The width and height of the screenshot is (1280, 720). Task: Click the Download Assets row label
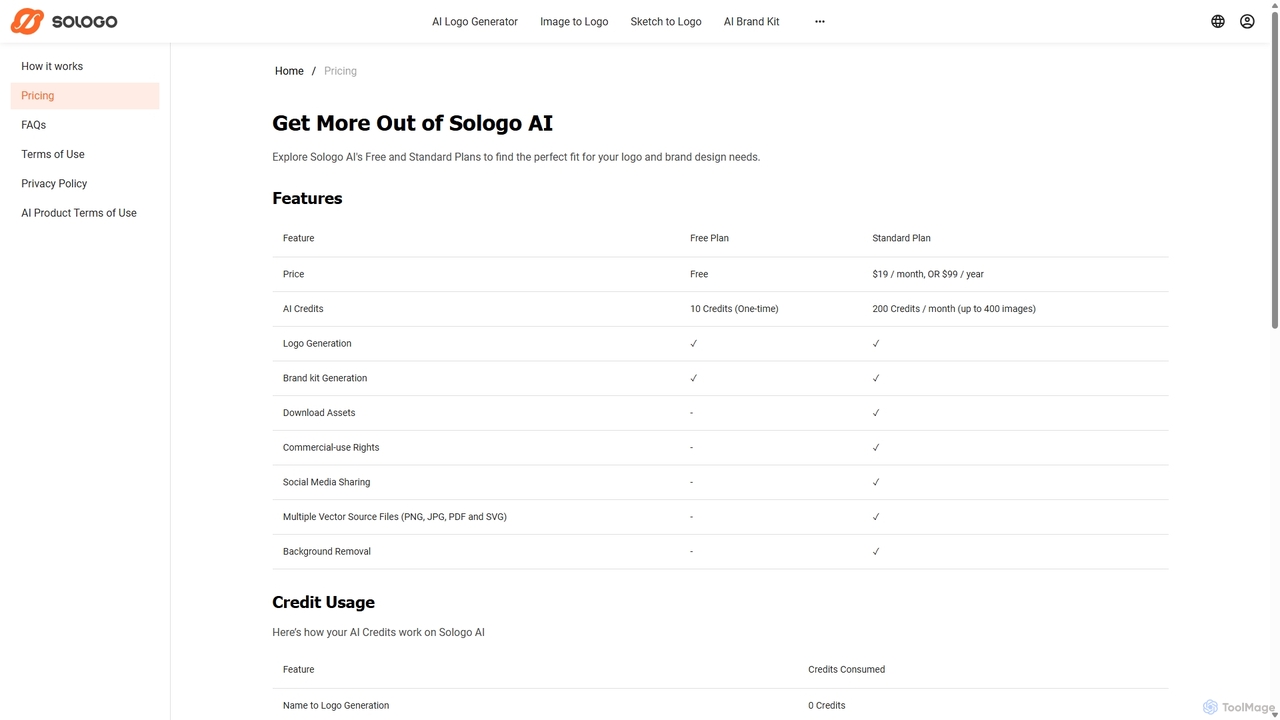pyautogui.click(x=319, y=413)
